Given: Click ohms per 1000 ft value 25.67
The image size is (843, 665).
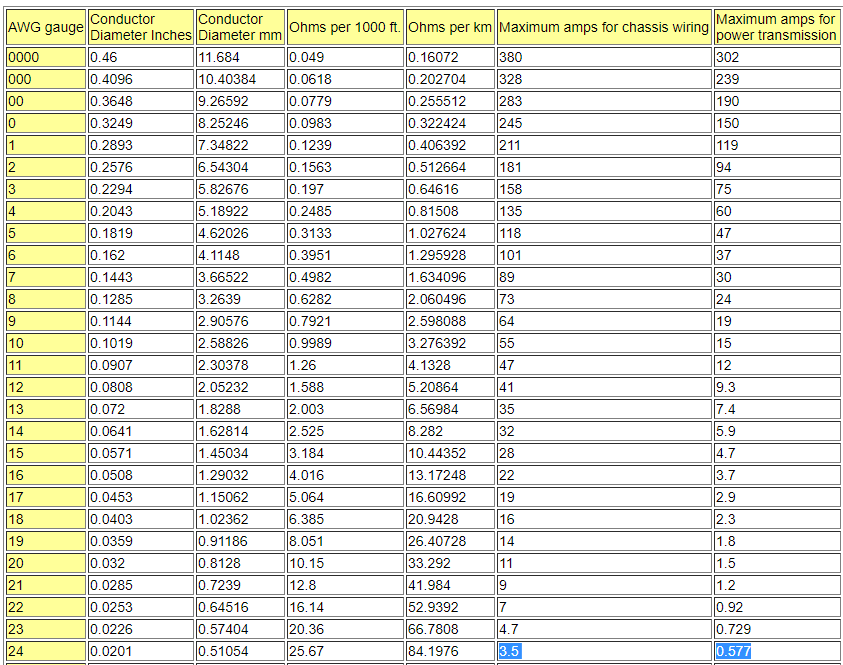Looking at the screenshot, I should click(345, 651).
